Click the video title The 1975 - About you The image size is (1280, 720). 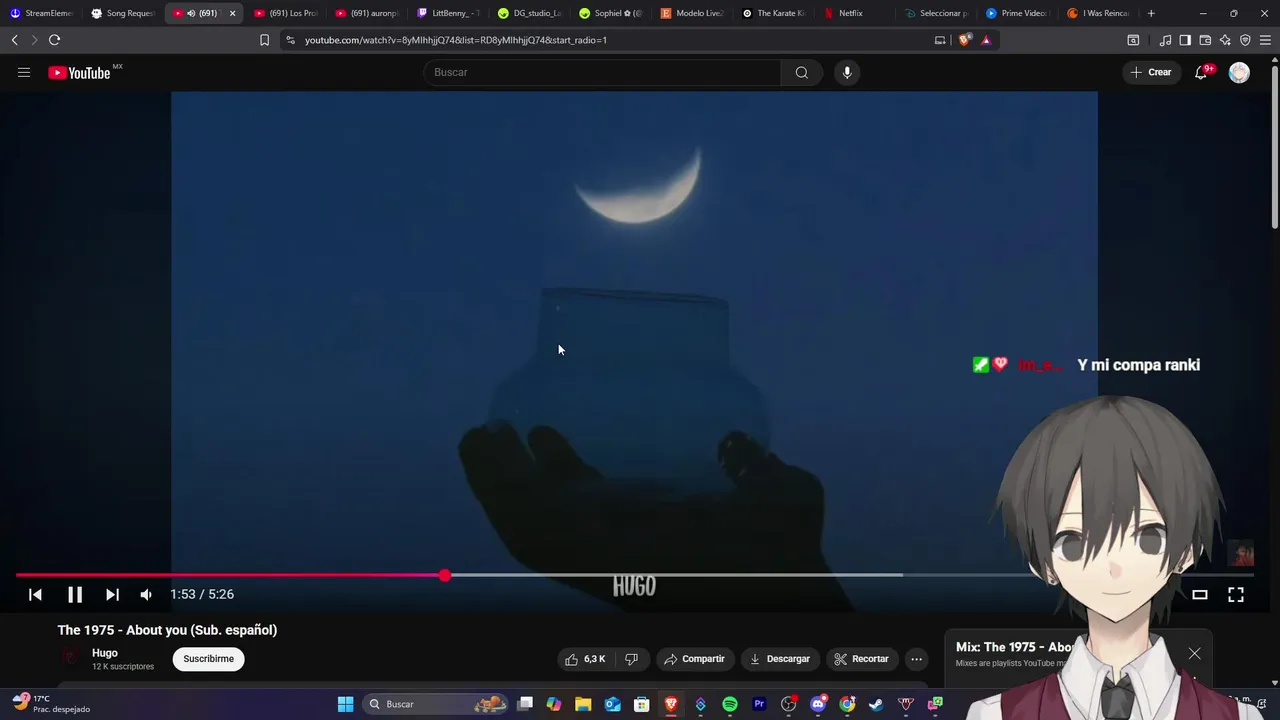pyautogui.click(x=167, y=630)
